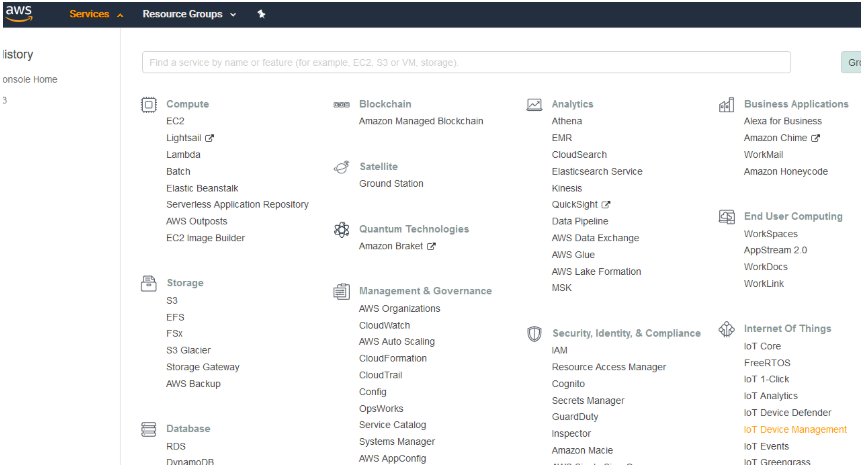Open the S3 service under Storage
The height and width of the screenshot is (471, 864).
172,301
